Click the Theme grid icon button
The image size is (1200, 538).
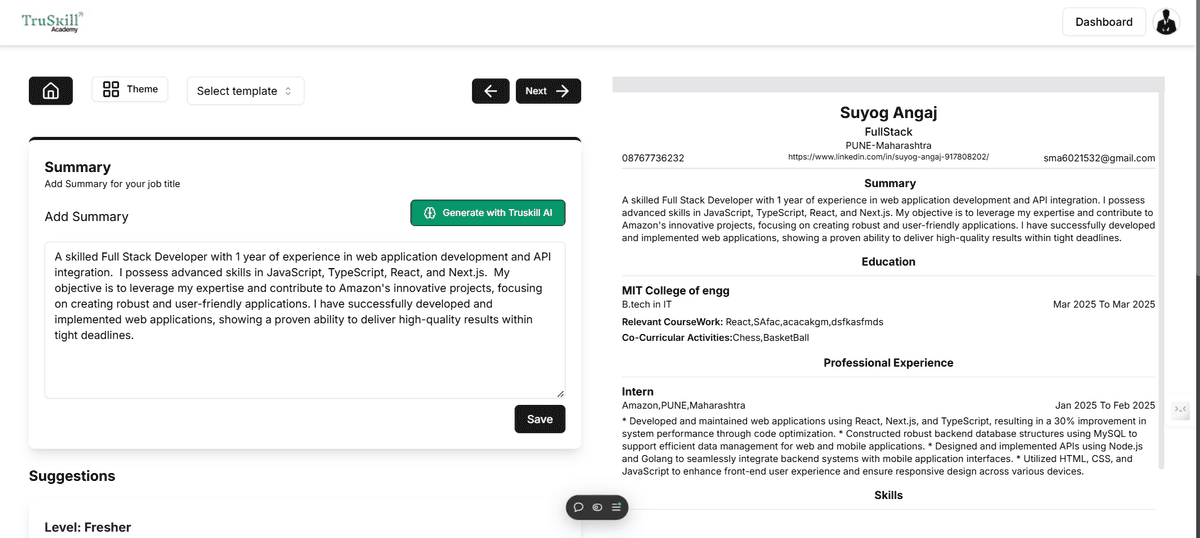(x=130, y=89)
